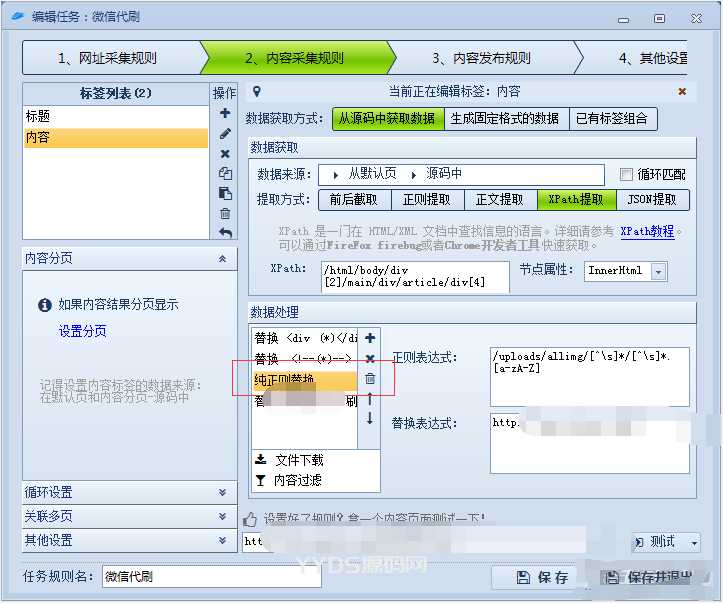This screenshot has height=603, width=723.
Task: Open the 3、内容发布规则 tab
Action: pyautogui.click(x=481, y=58)
